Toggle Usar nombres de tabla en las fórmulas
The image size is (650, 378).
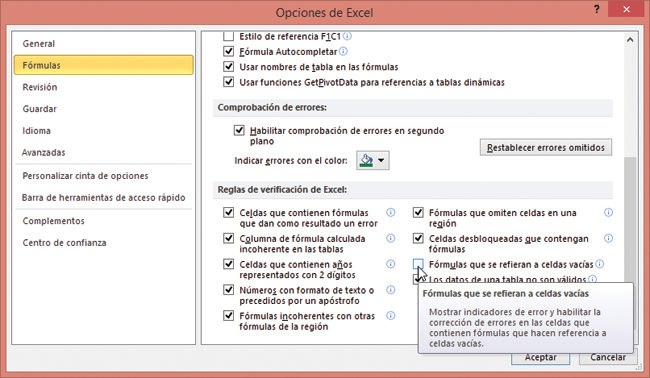(x=228, y=67)
